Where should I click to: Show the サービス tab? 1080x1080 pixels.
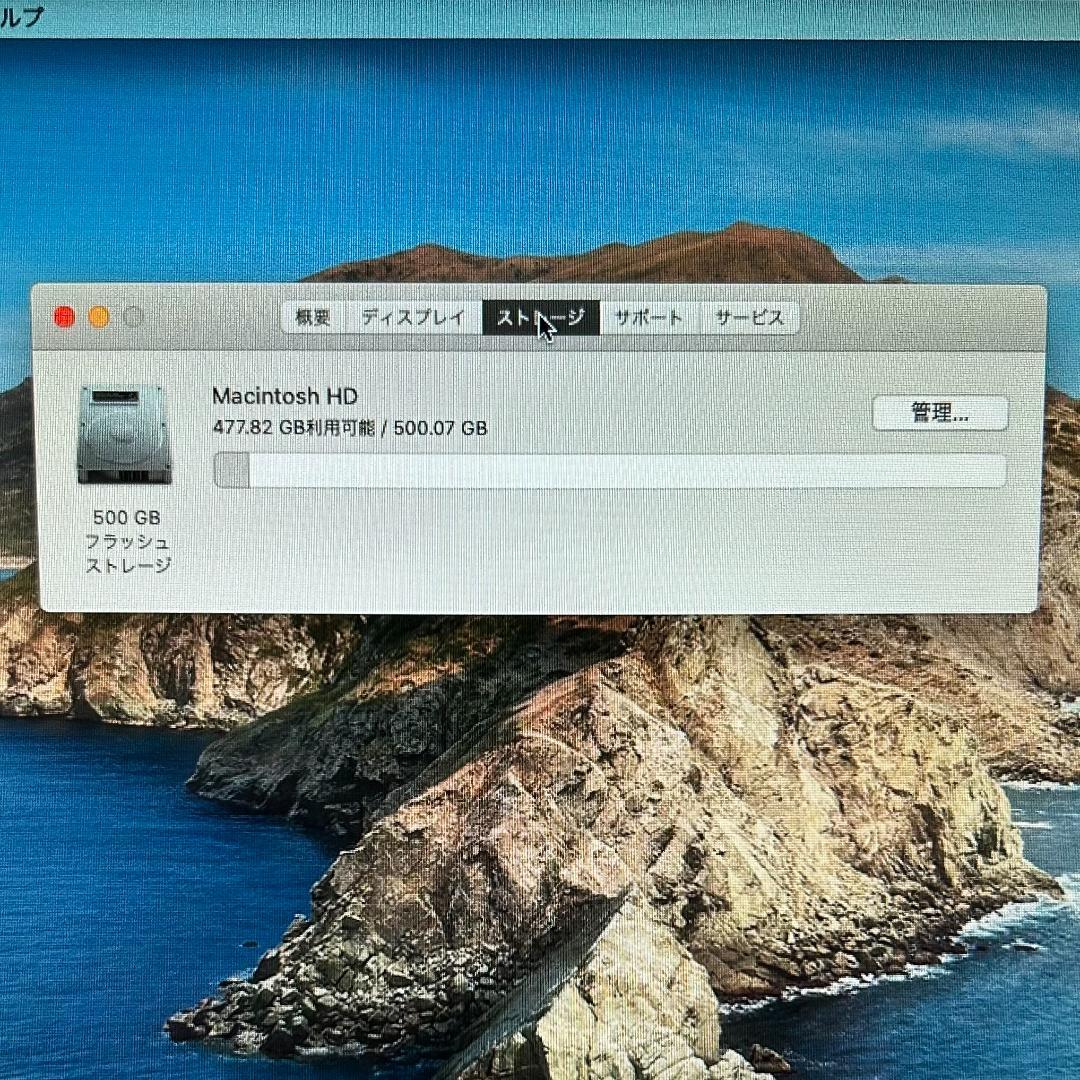[748, 318]
